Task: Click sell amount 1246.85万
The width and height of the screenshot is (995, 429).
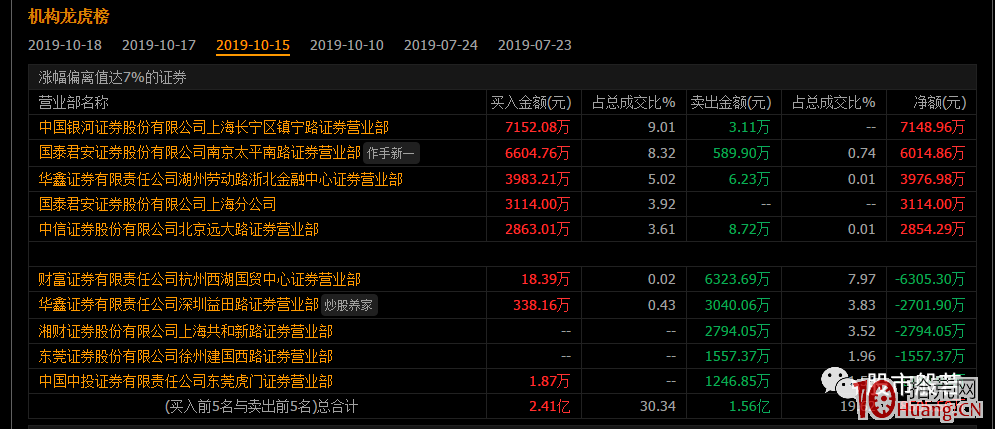Action: pyautogui.click(x=738, y=381)
